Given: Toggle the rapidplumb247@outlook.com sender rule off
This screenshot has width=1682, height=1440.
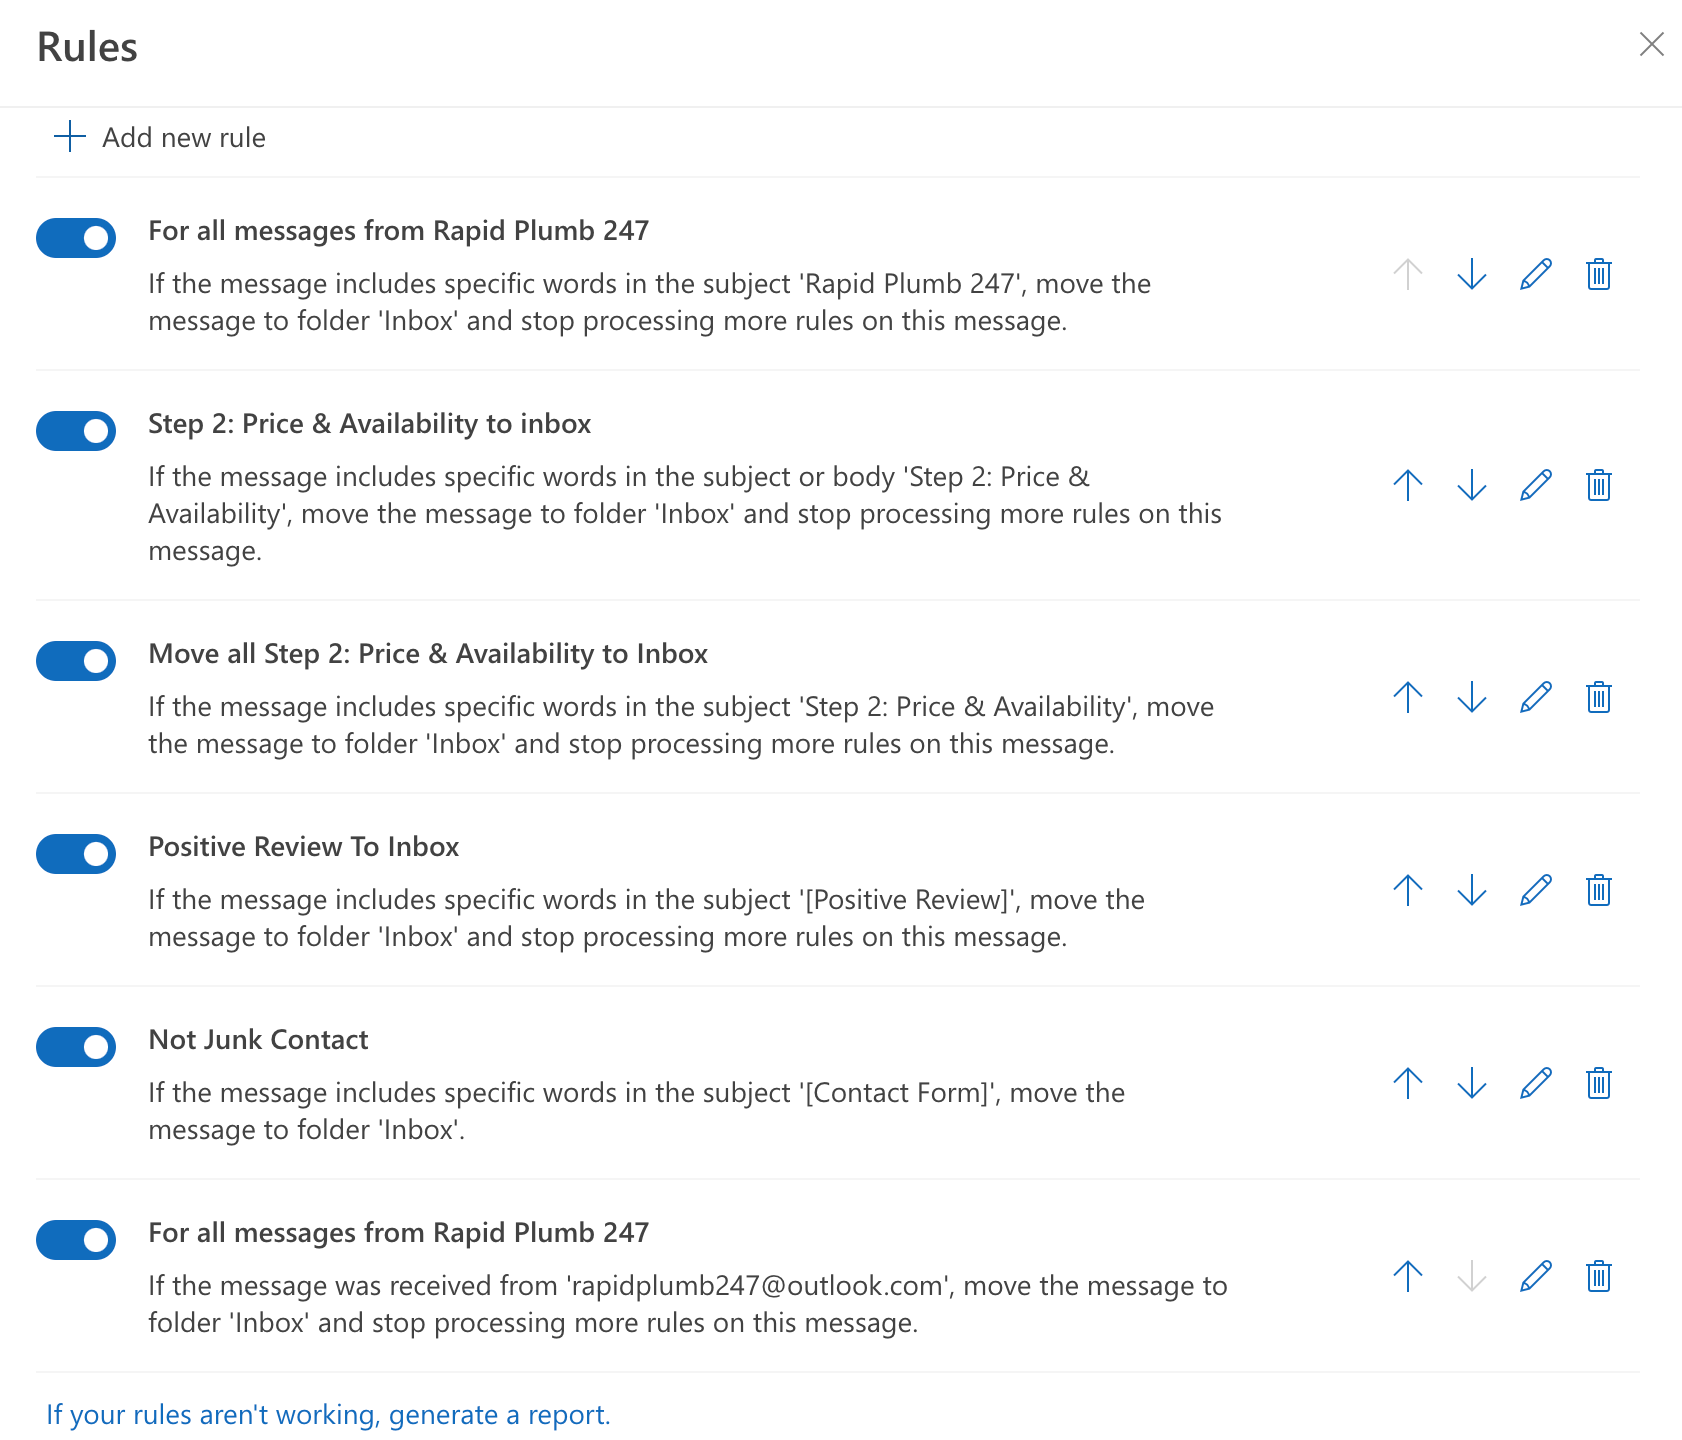Looking at the screenshot, I should click(x=76, y=1240).
